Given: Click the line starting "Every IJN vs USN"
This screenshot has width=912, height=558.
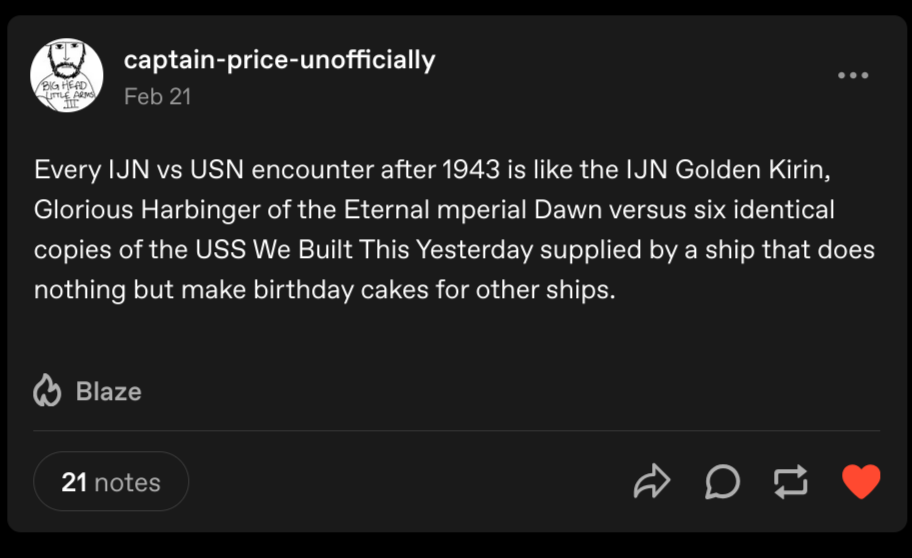Looking at the screenshot, I should tap(432, 169).
